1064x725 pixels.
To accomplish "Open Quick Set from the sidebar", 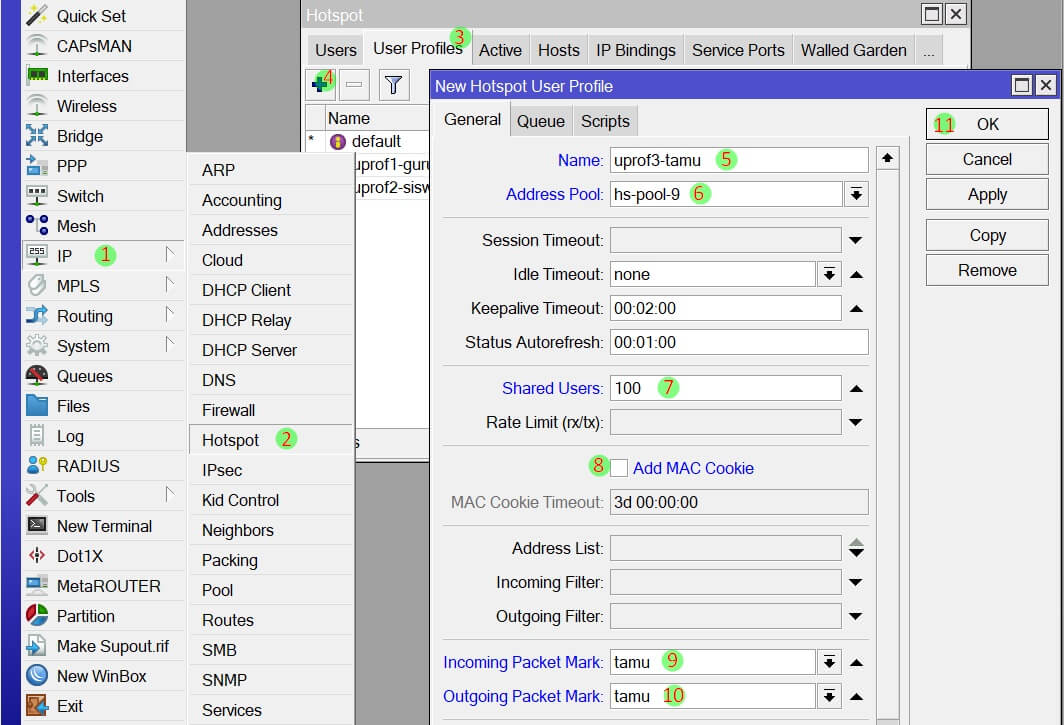I will (x=90, y=16).
